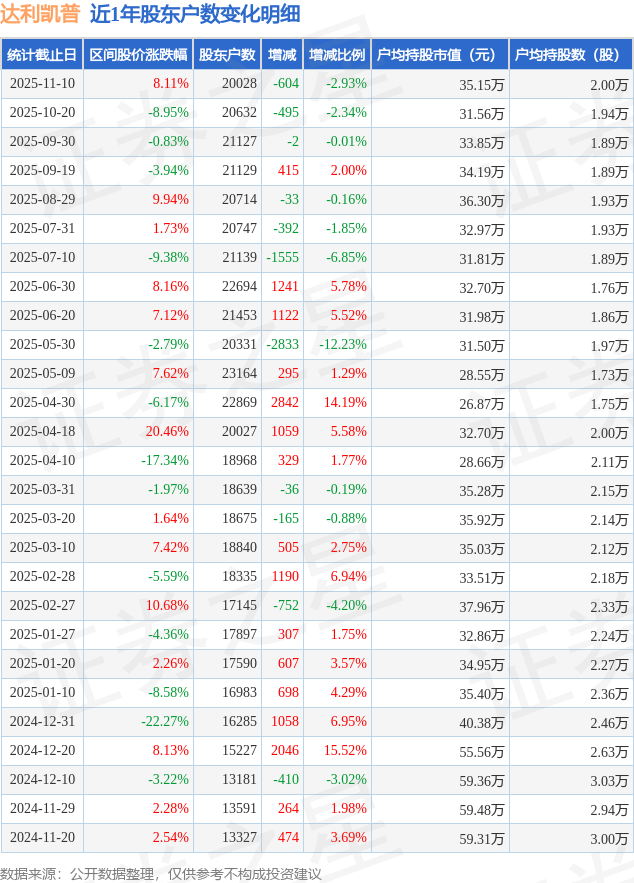This screenshot has width=634, height=883.
Task: Click the 户均持股数（股） column header
Action: pos(569,55)
